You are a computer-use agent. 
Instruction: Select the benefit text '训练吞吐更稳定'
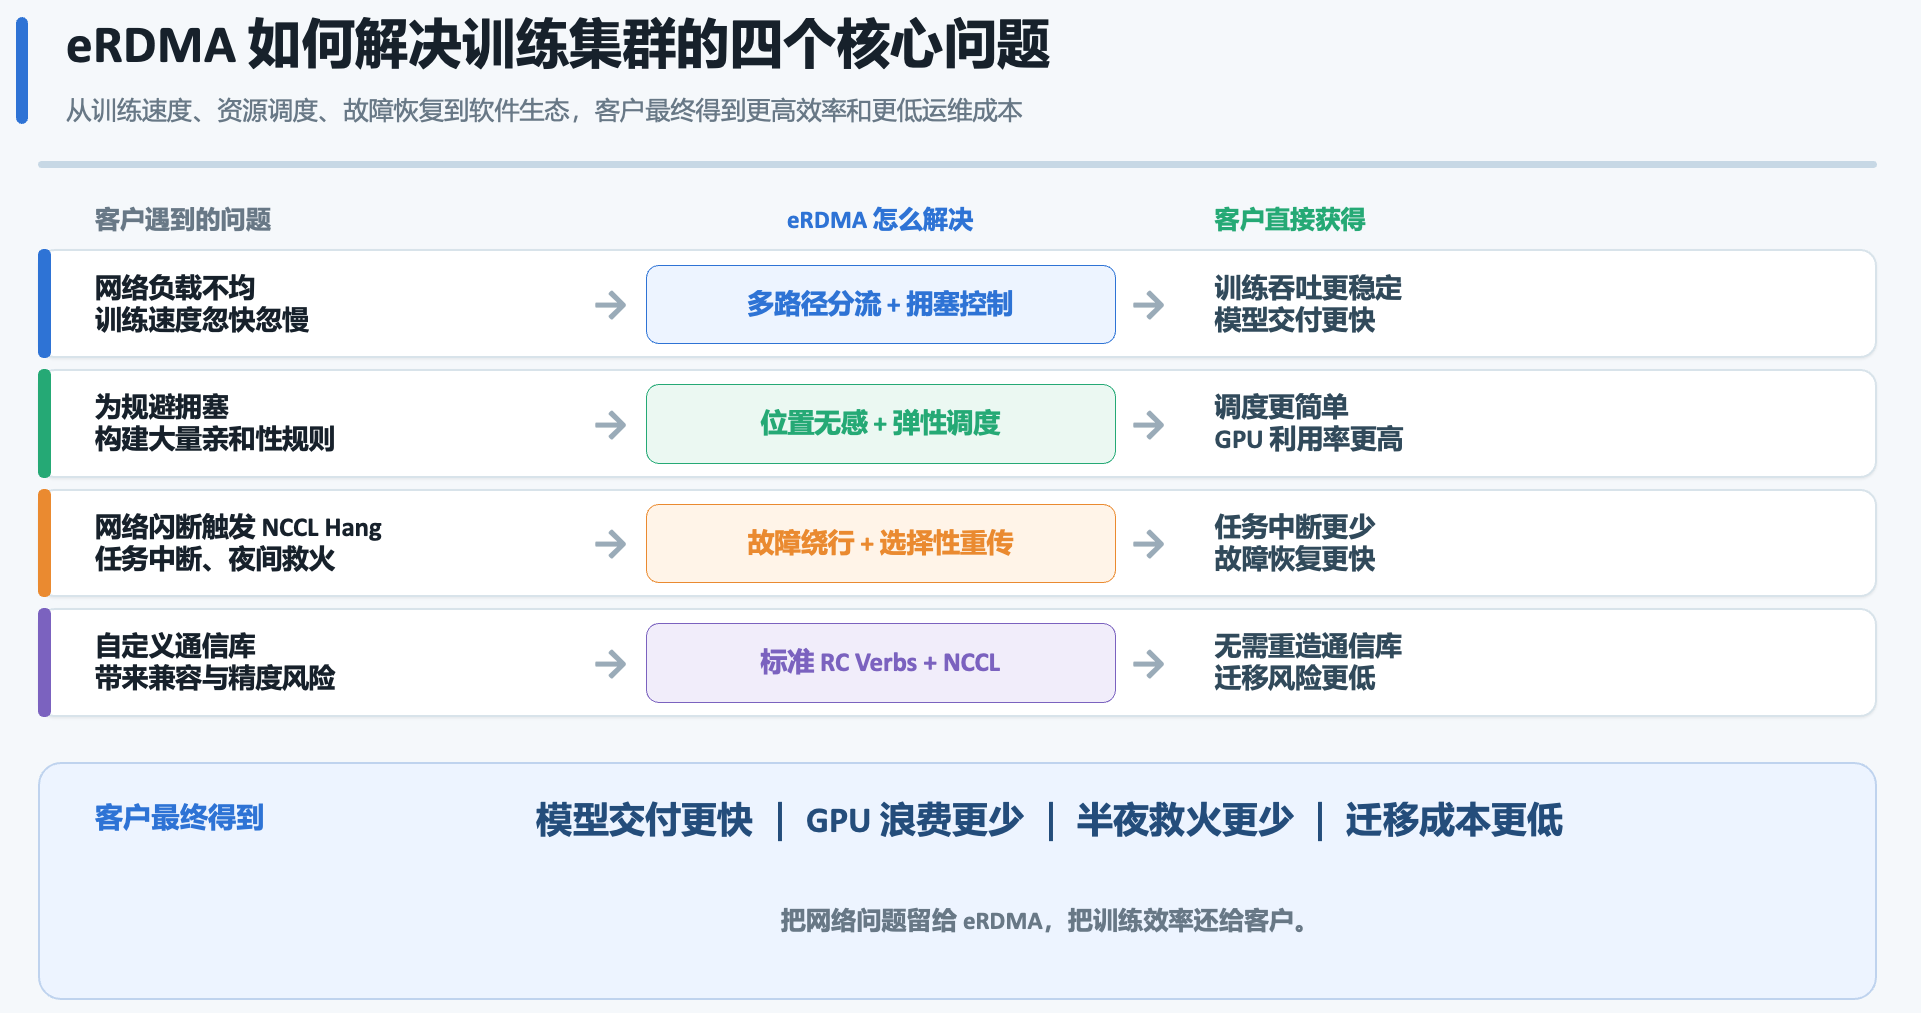pyautogui.click(x=1308, y=288)
